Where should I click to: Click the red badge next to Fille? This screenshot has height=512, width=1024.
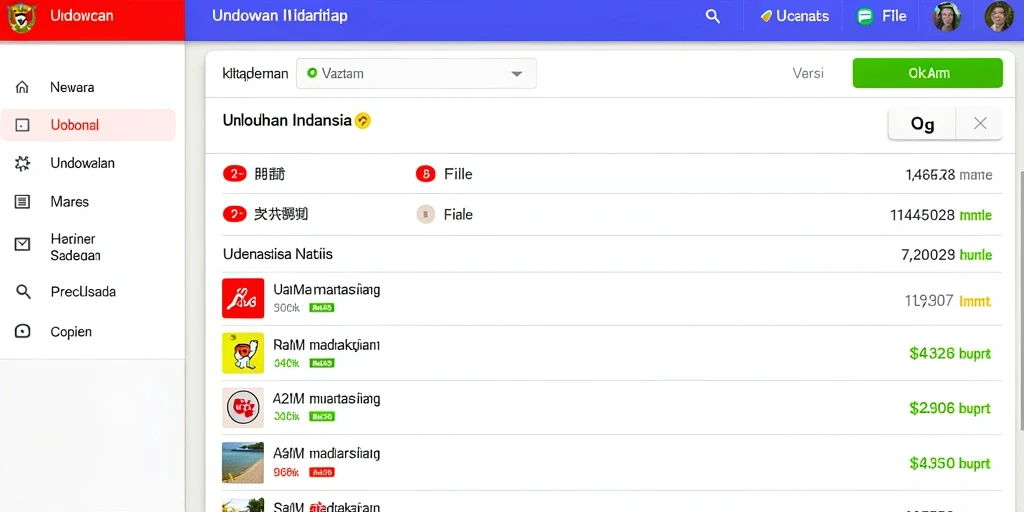[x=425, y=174]
